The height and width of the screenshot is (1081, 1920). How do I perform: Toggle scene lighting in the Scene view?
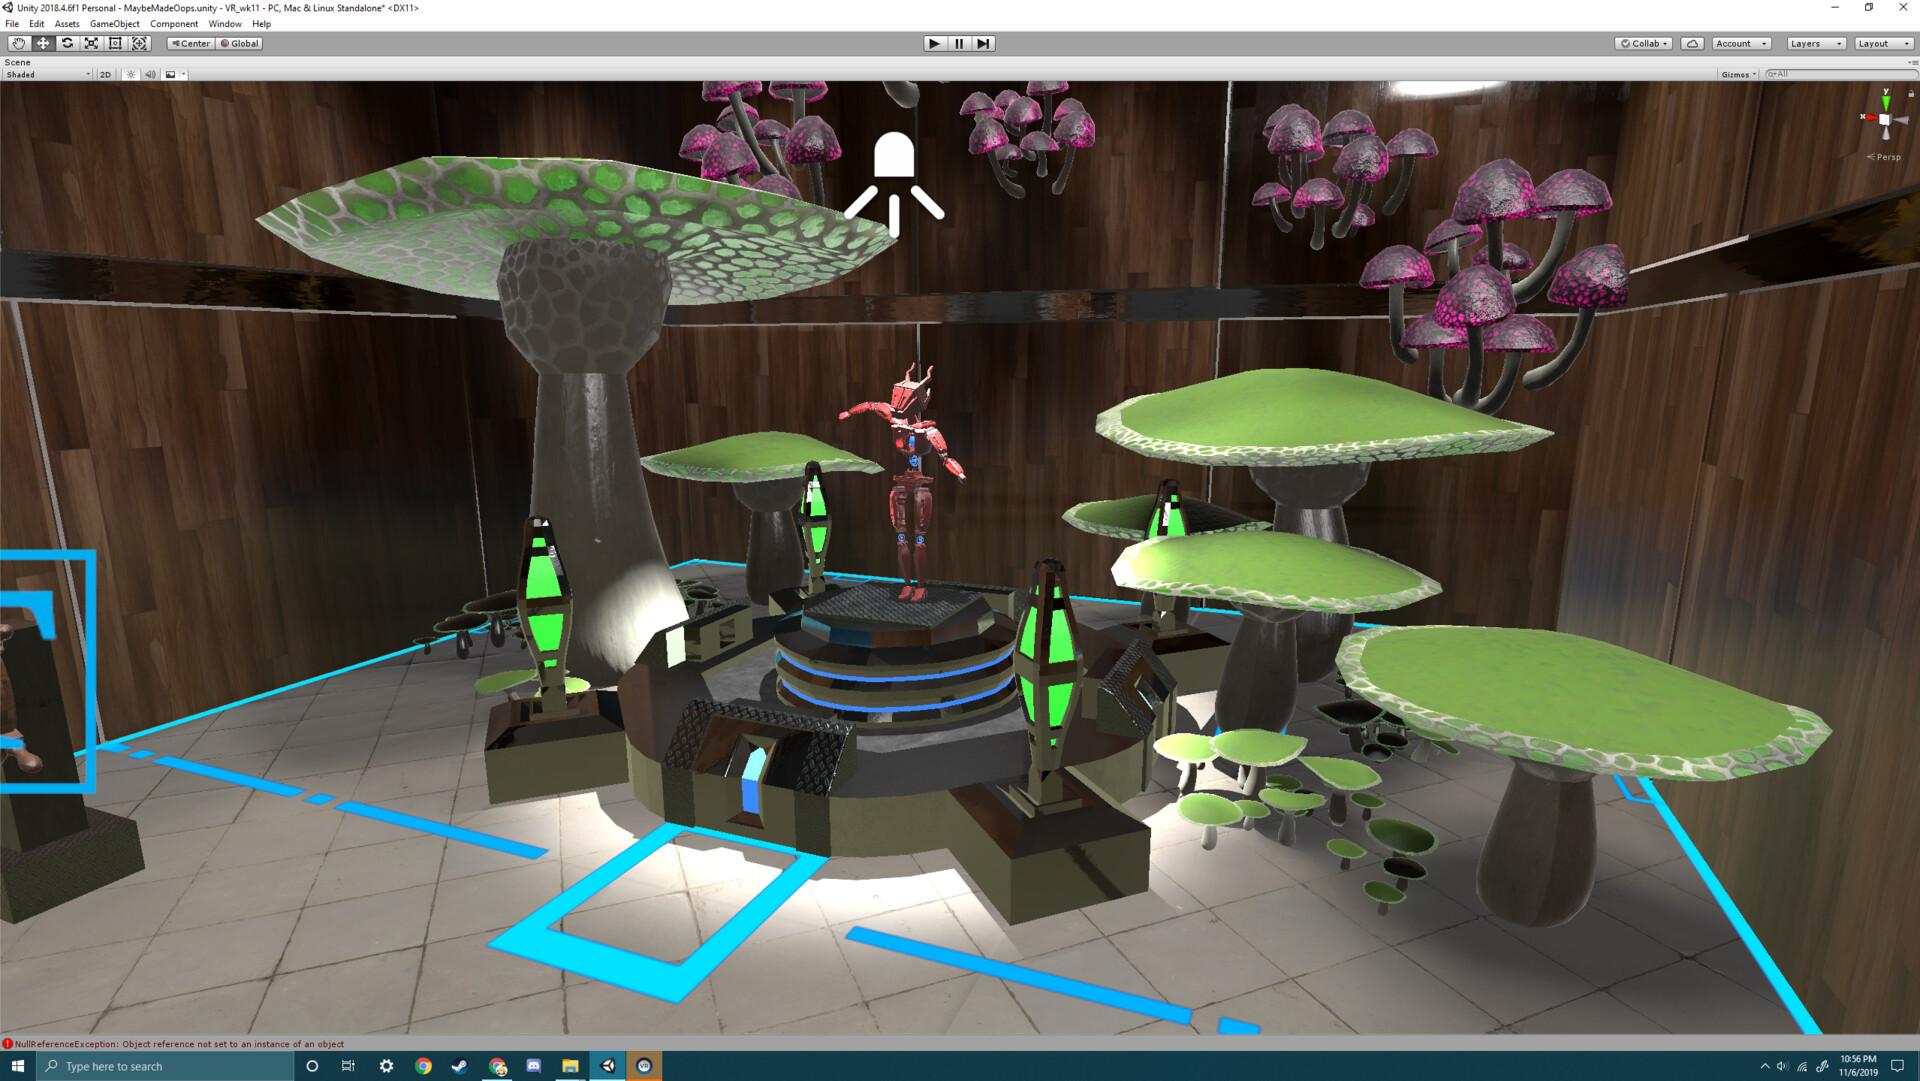(x=130, y=74)
